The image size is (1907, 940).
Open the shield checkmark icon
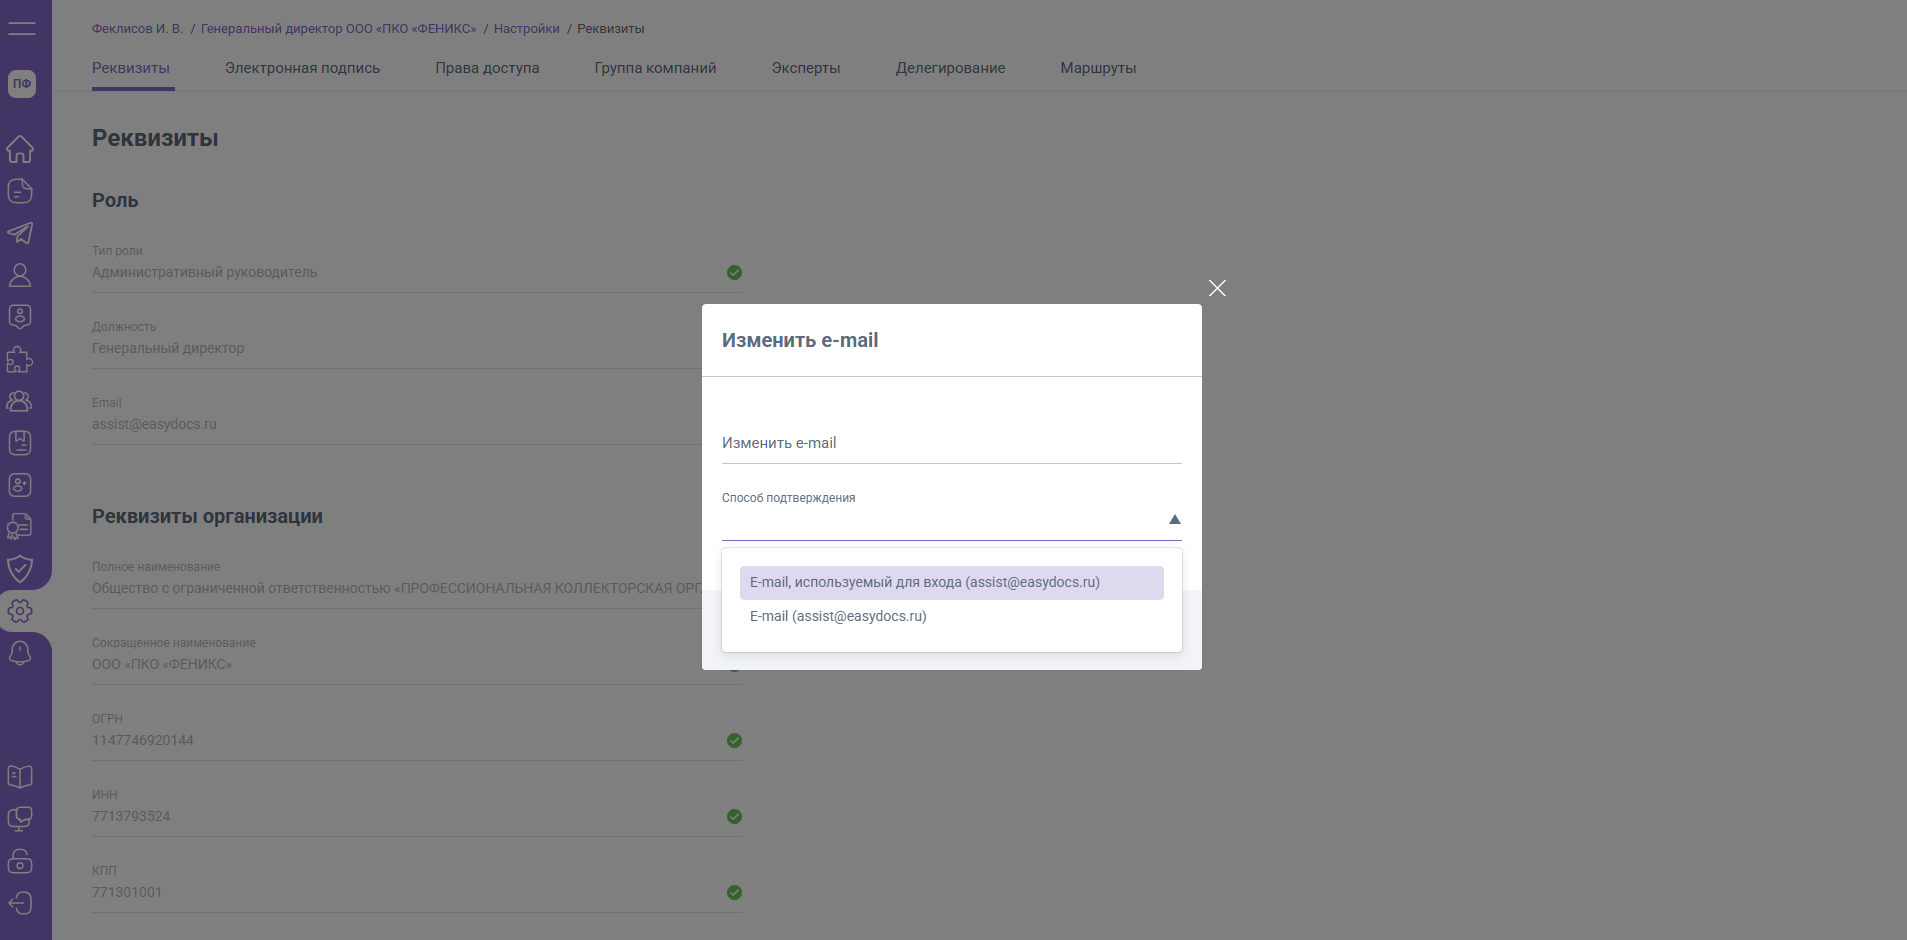[20, 569]
